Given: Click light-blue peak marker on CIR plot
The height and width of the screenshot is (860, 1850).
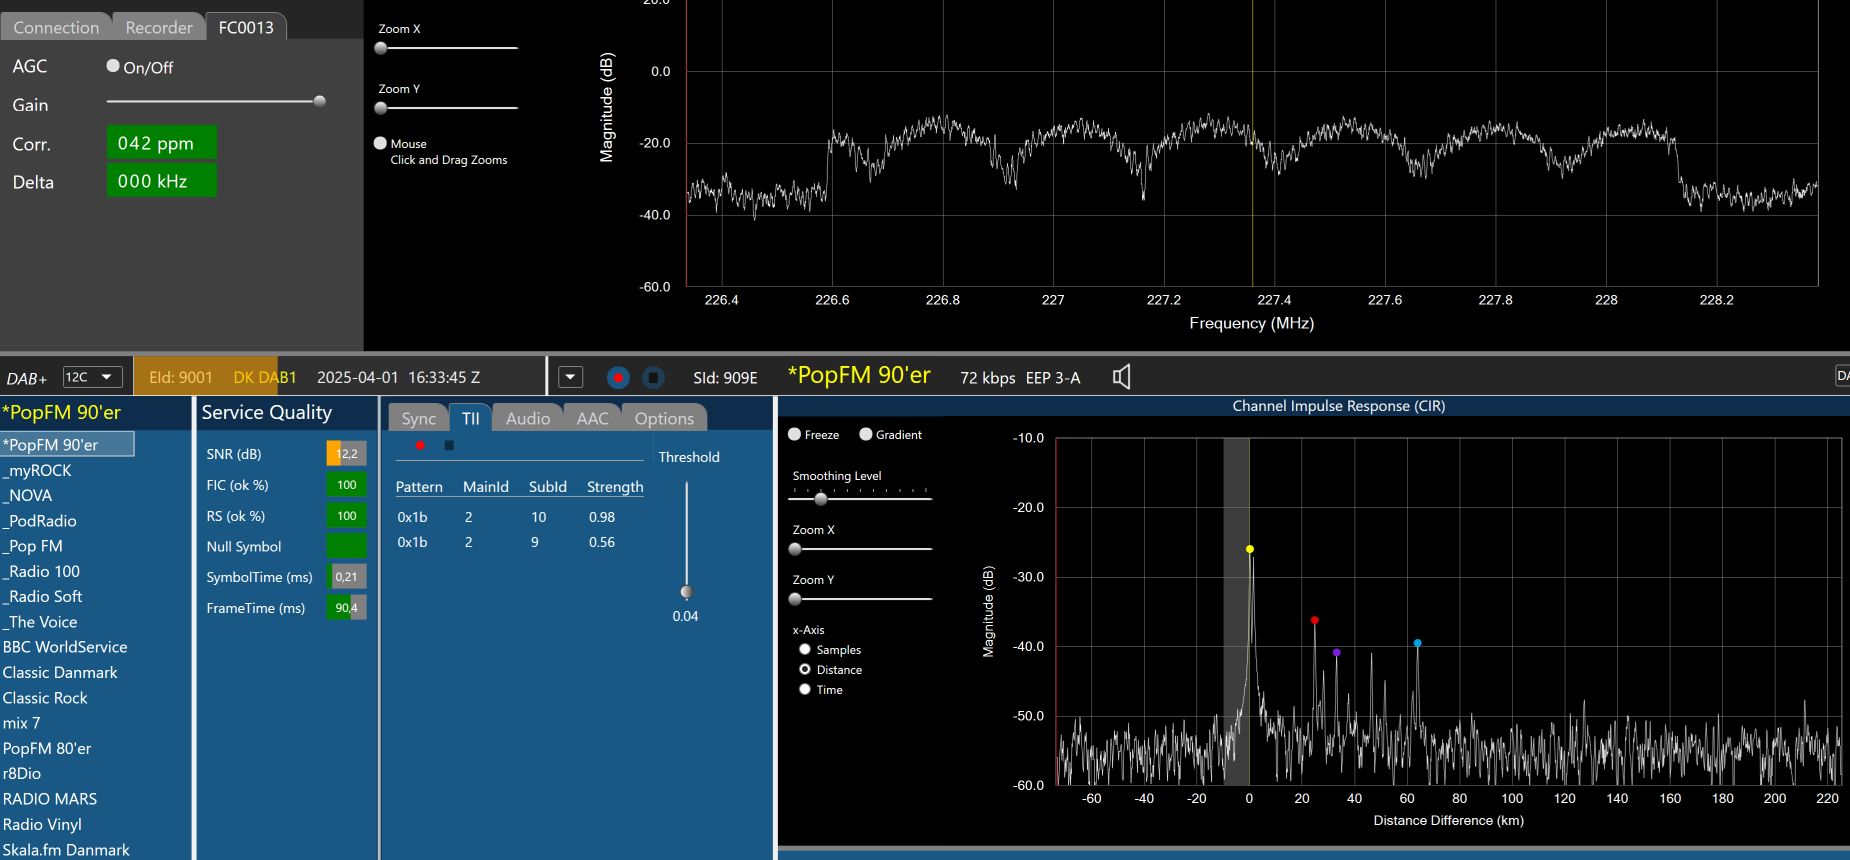Looking at the screenshot, I should (1417, 643).
